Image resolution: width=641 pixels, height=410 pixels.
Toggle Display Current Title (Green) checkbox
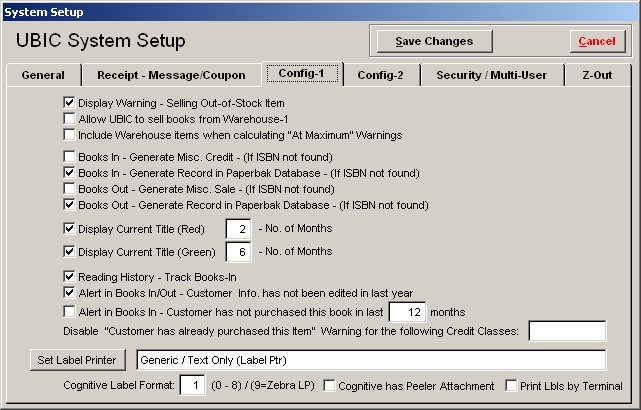click(x=69, y=251)
